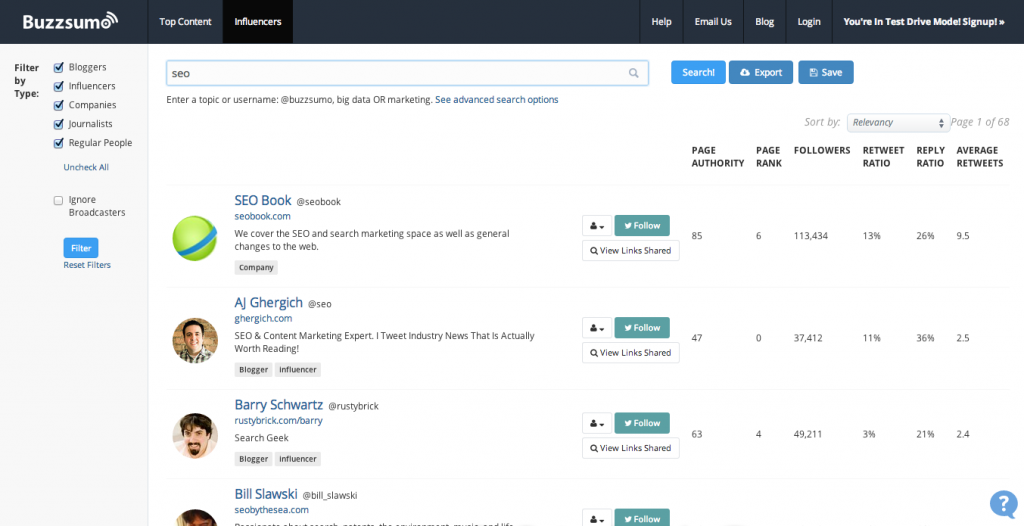1024x526 pixels.
Task: Follow SEO Book on Twitter
Action: [642, 225]
